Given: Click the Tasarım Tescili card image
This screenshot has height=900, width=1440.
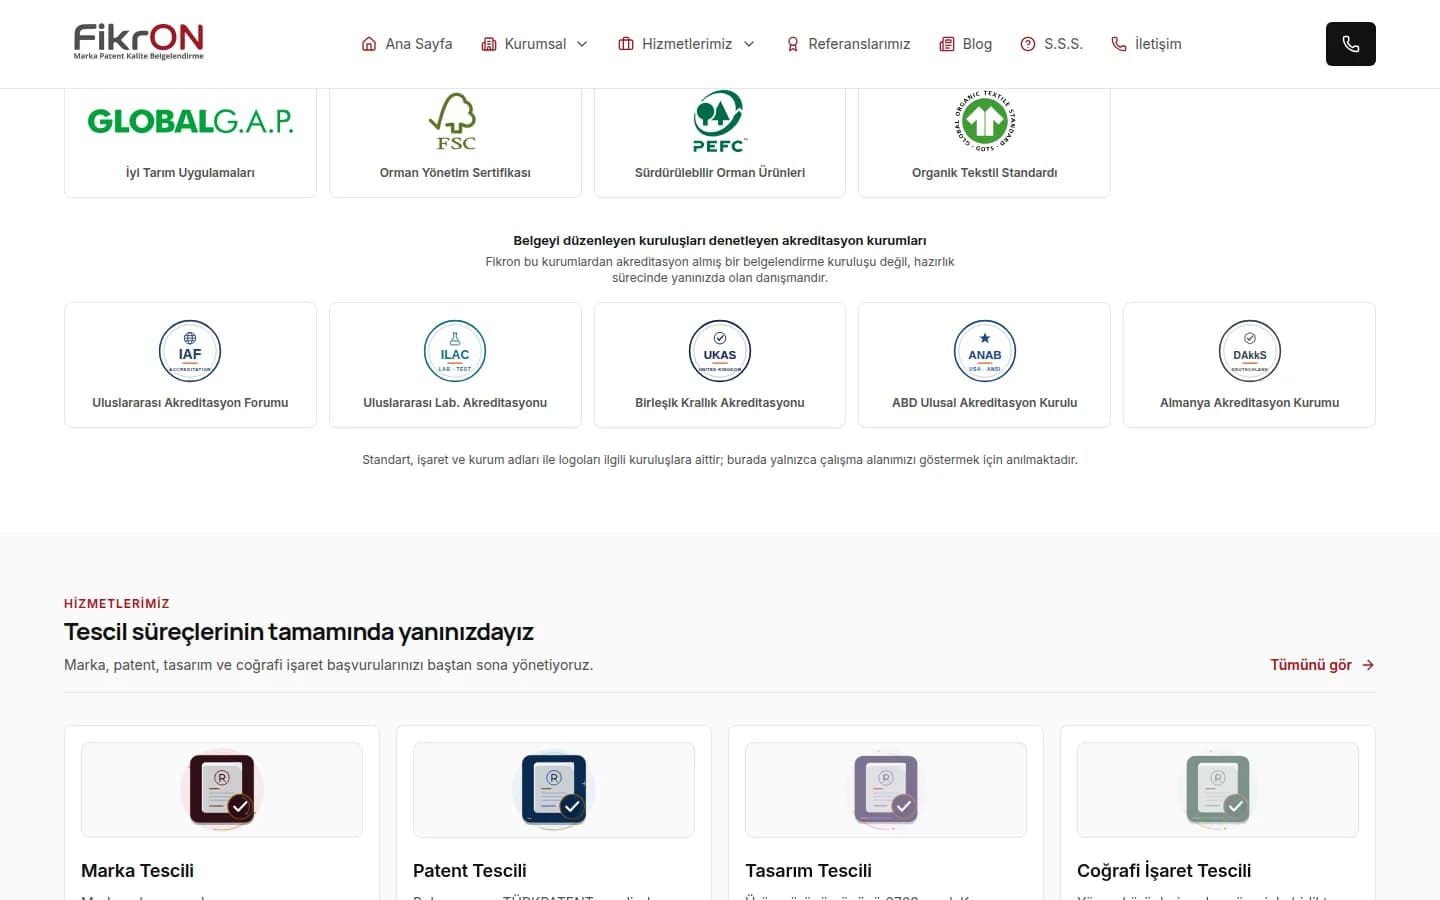Looking at the screenshot, I should (x=886, y=790).
